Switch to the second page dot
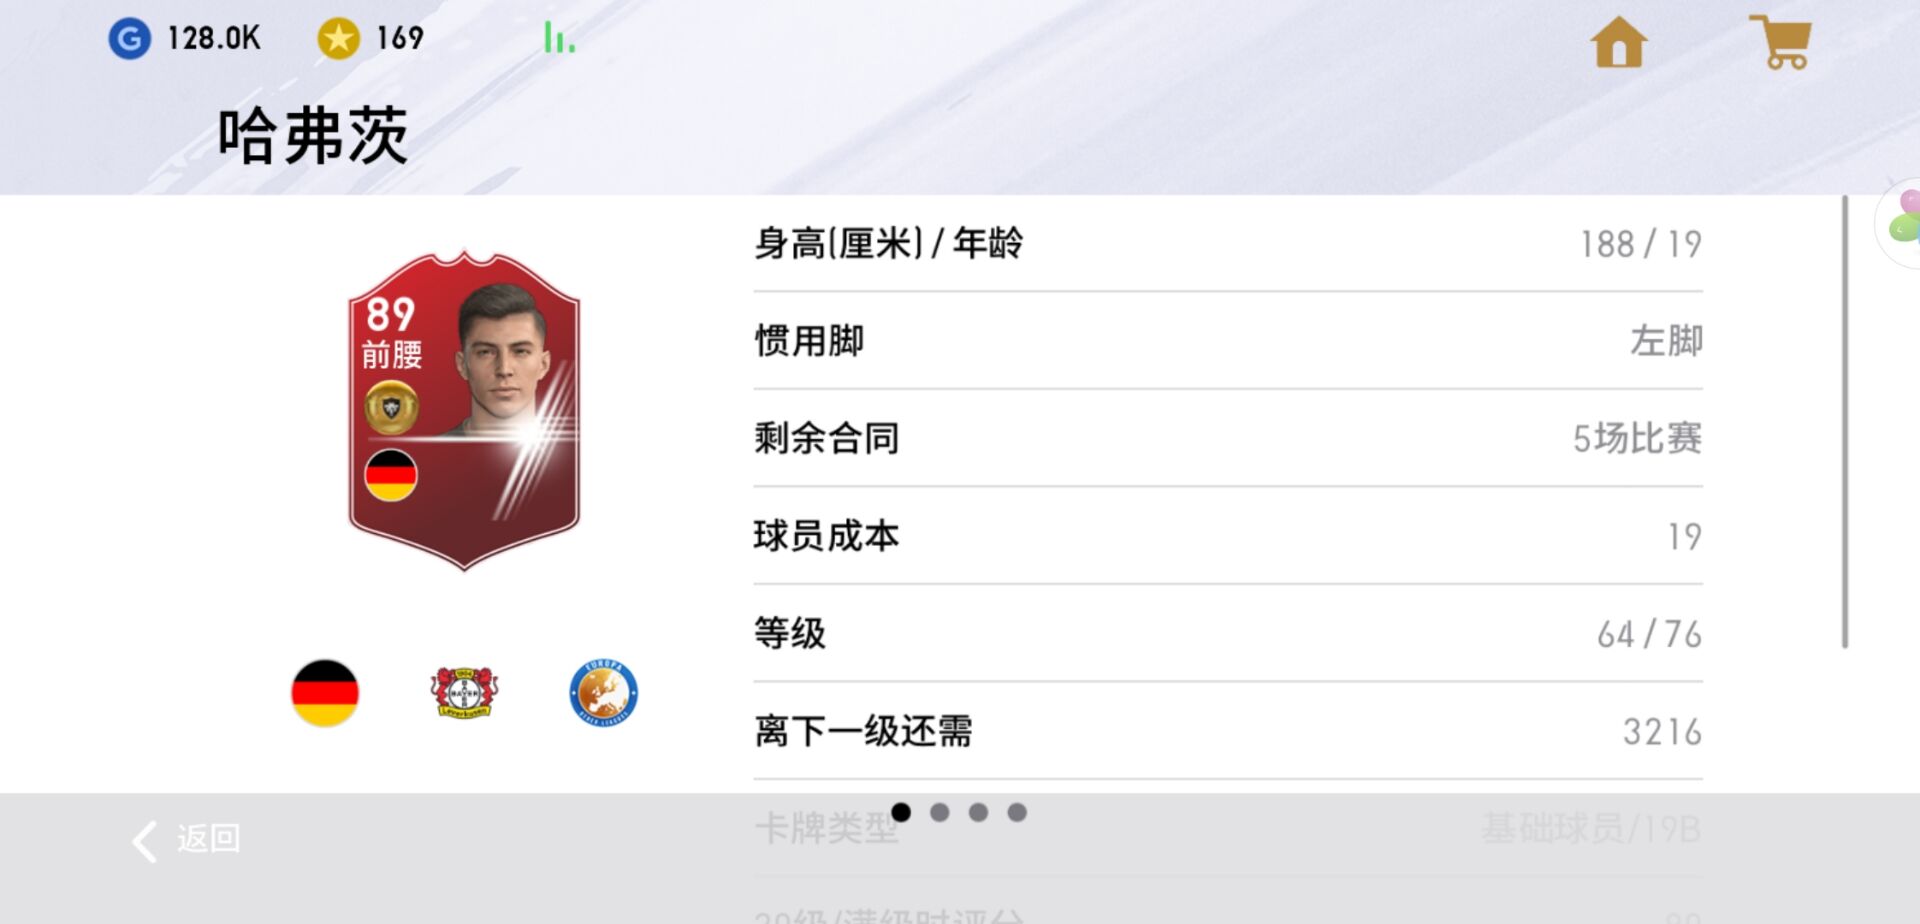The width and height of the screenshot is (1920, 924). [x=939, y=812]
